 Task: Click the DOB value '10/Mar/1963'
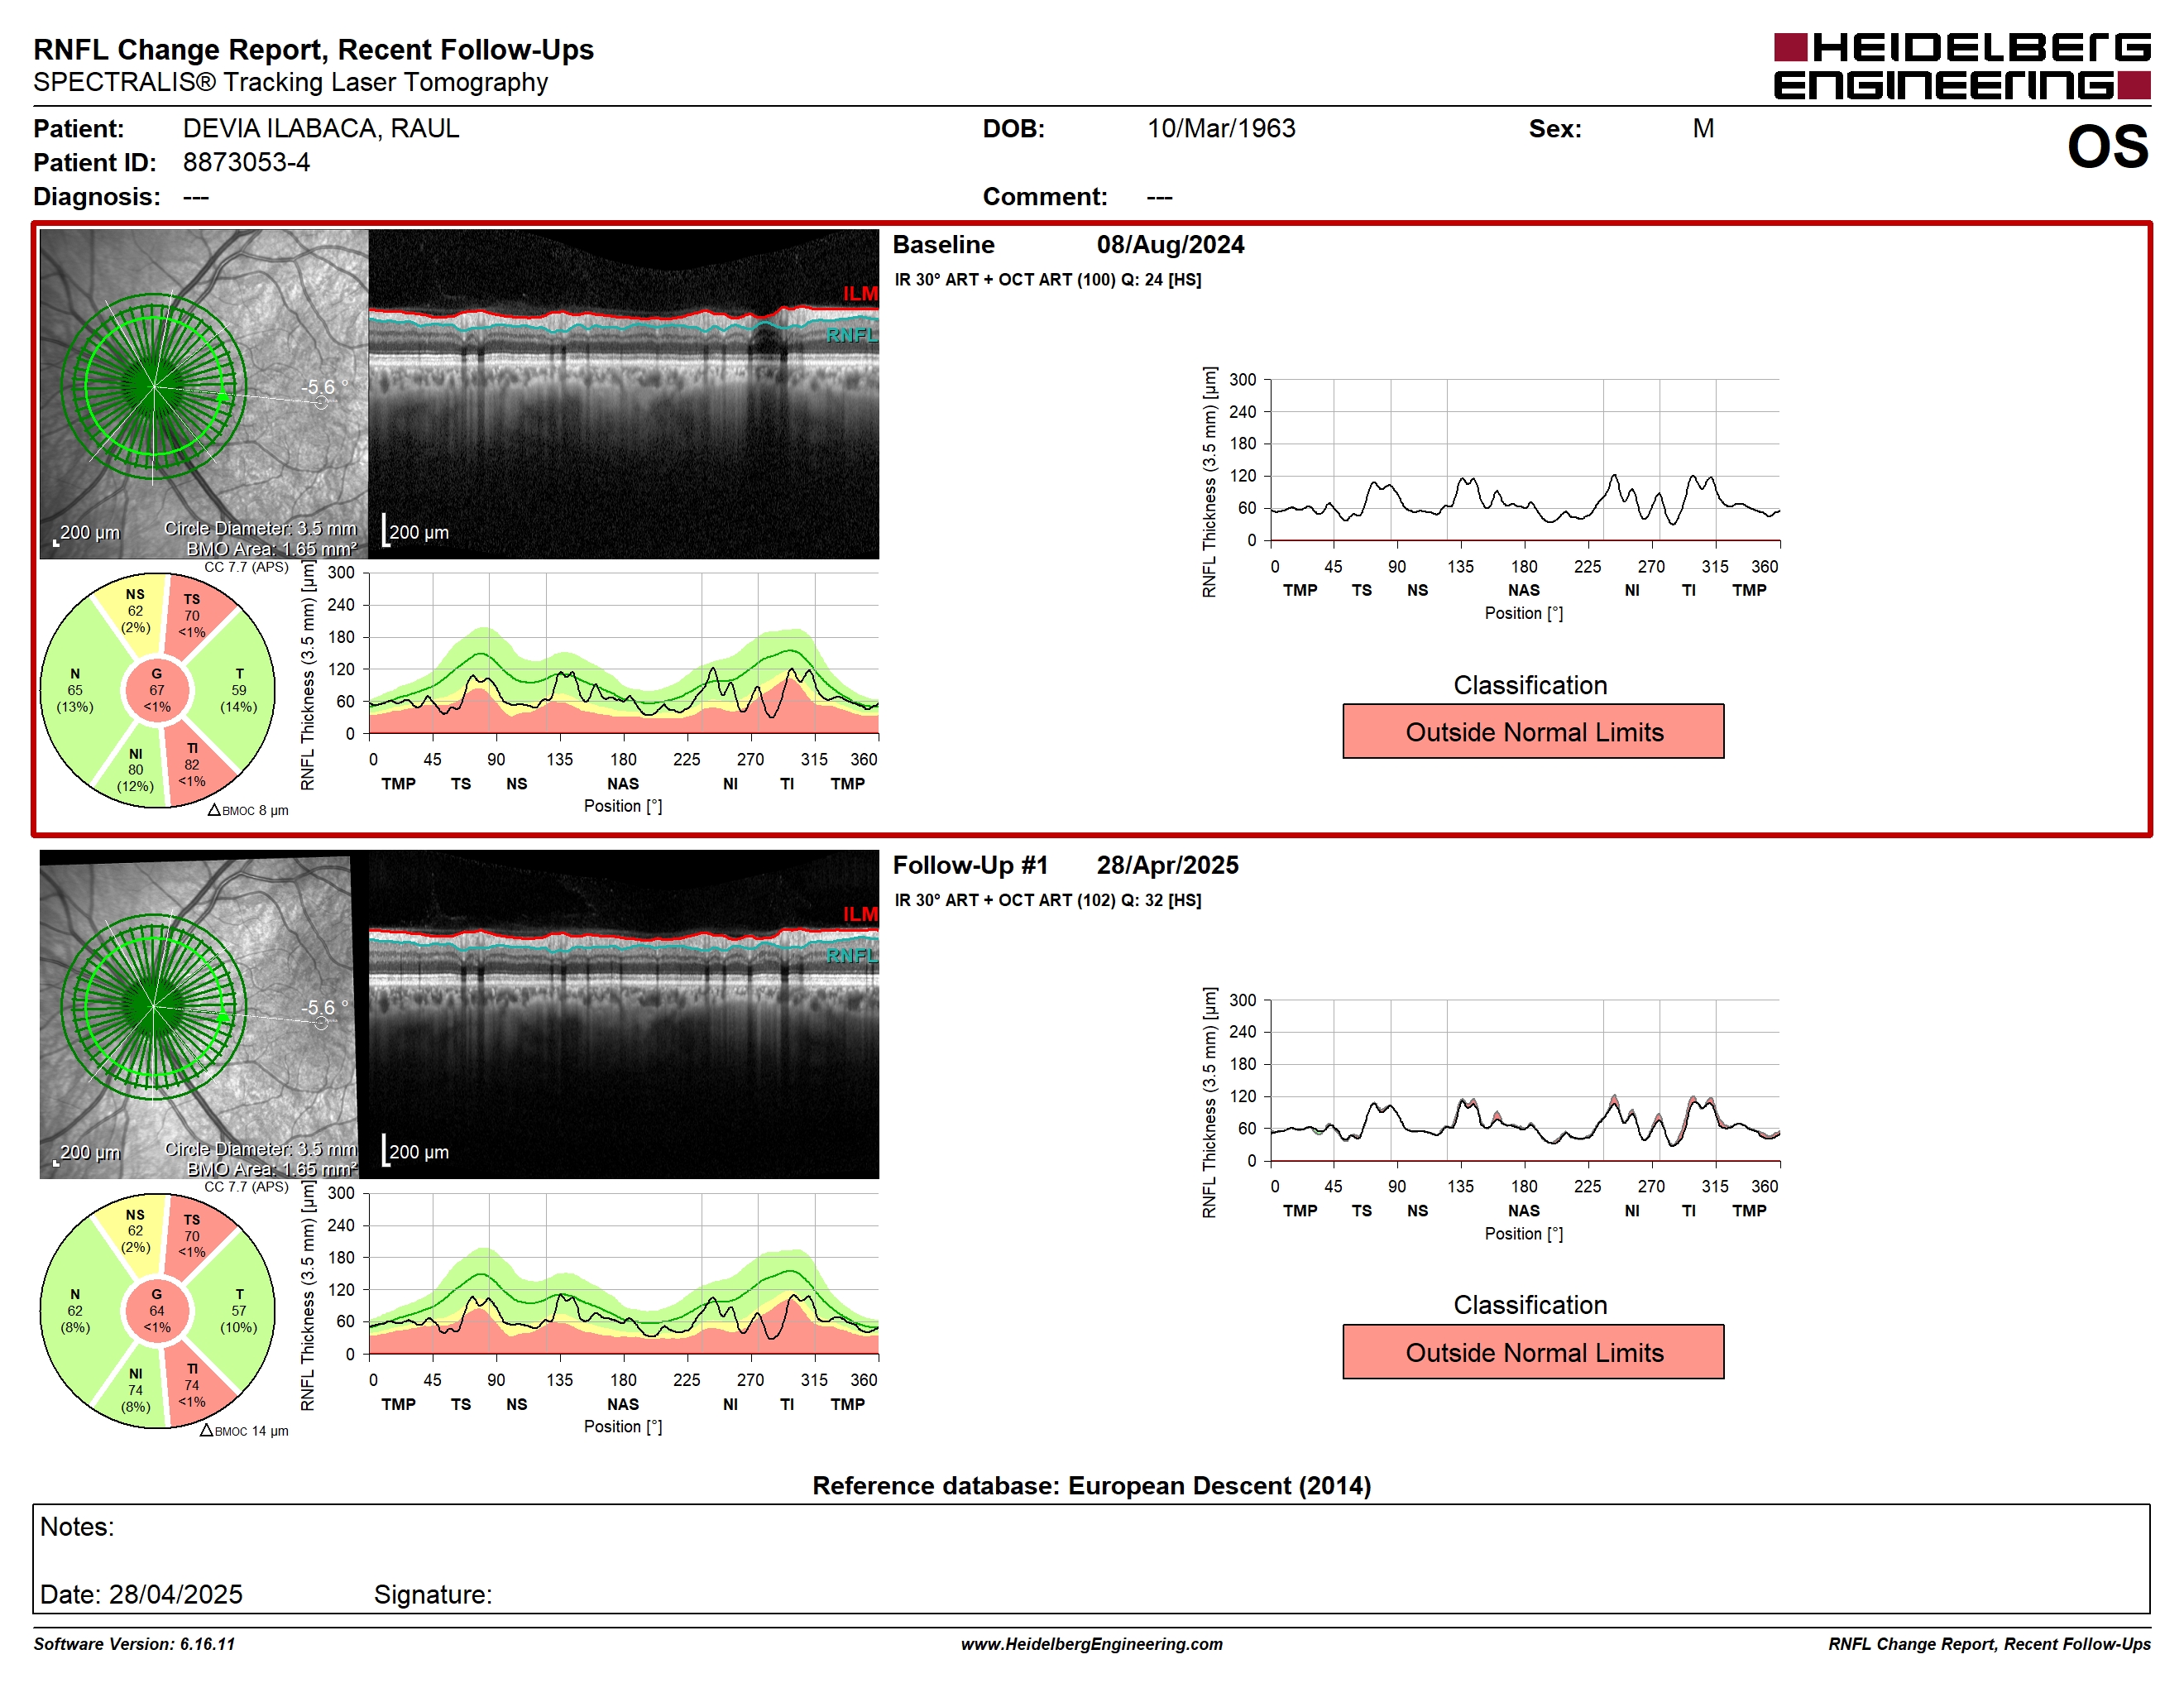coord(1221,128)
